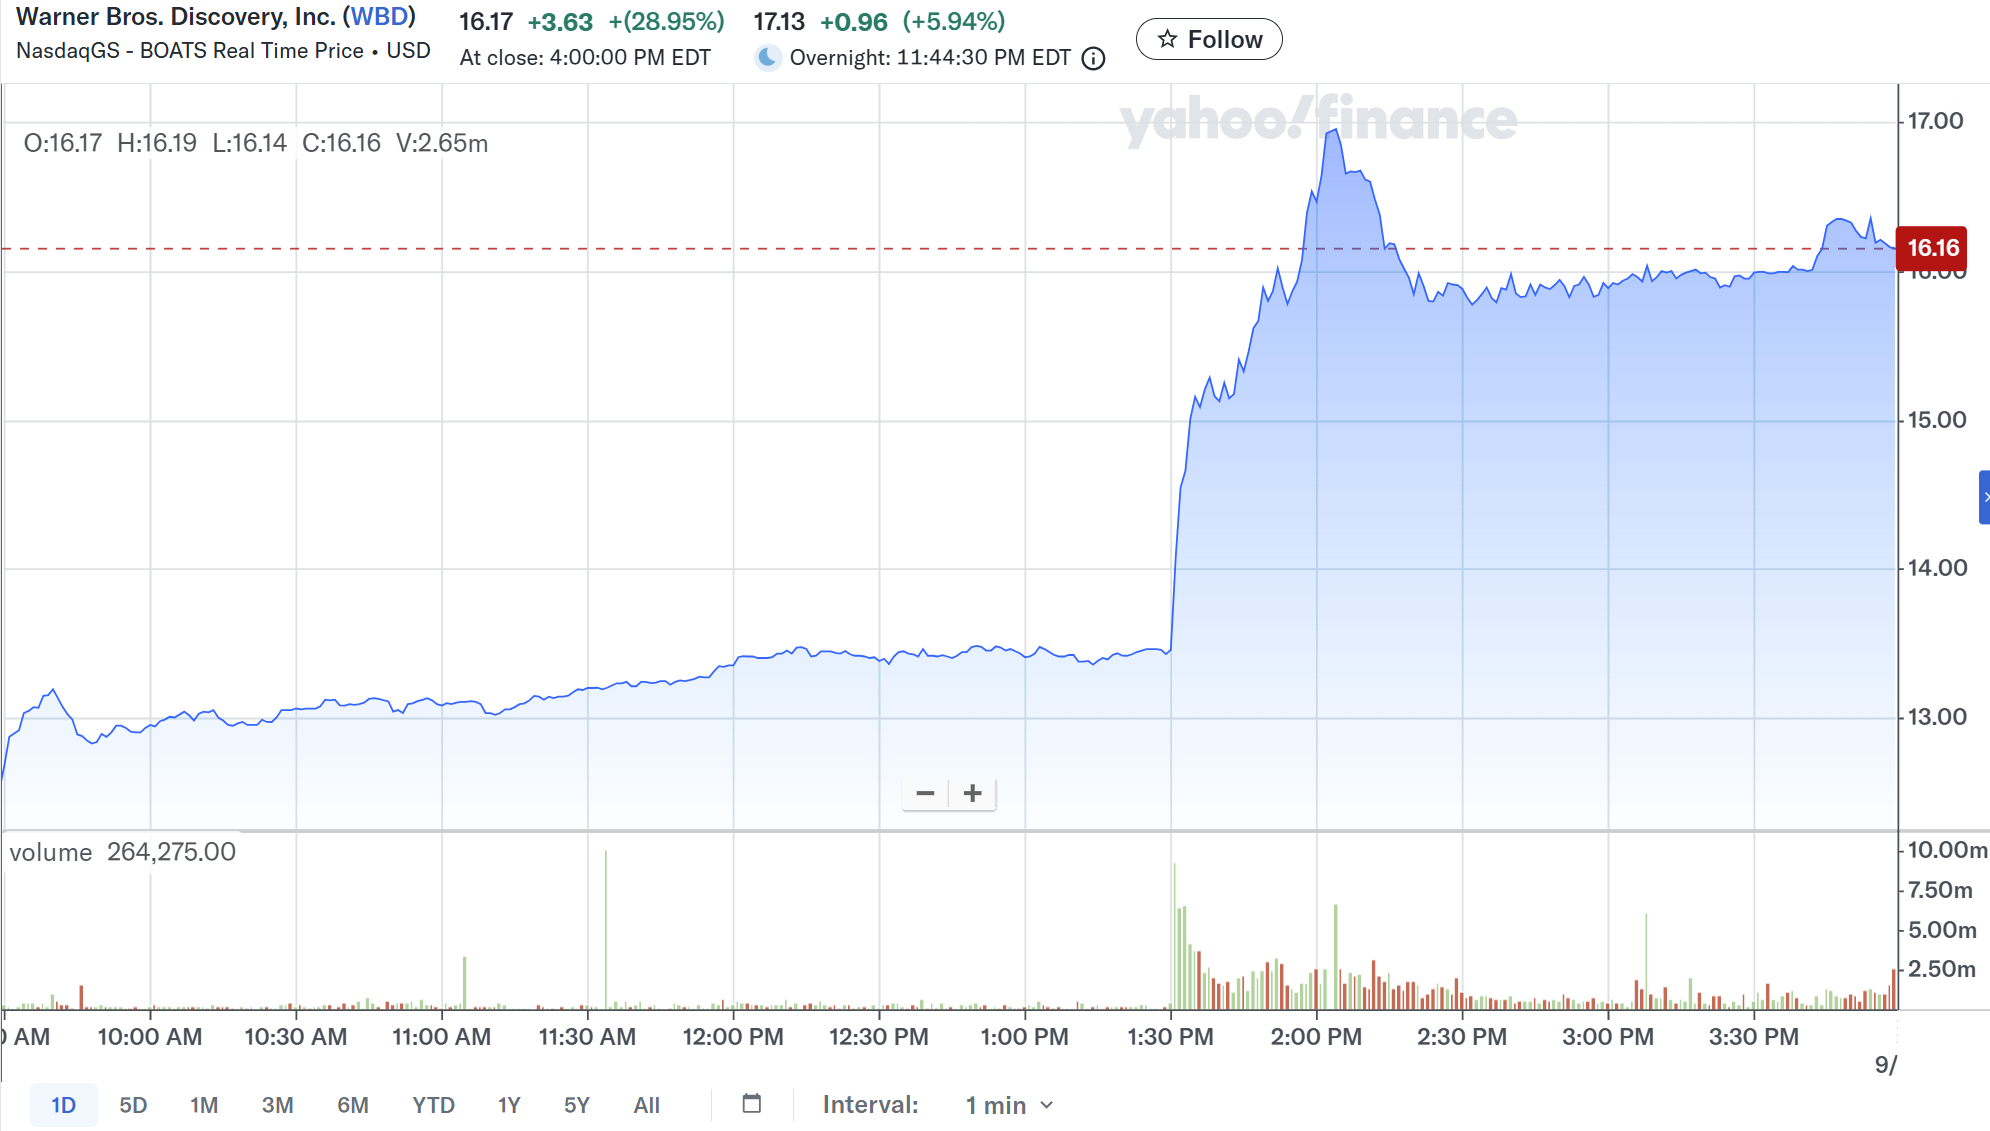Screen dimensions: 1990x1131
Task: Click the H:16.19 high value readout
Action: click(157, 143)
